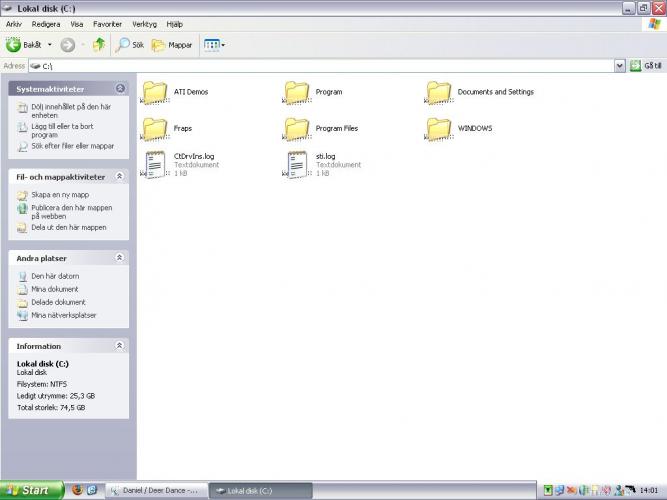Image resolution: width=667 pixels, height=500 pixels.
Task: Expand the address bar dropdown arrow
Action: 620,66
